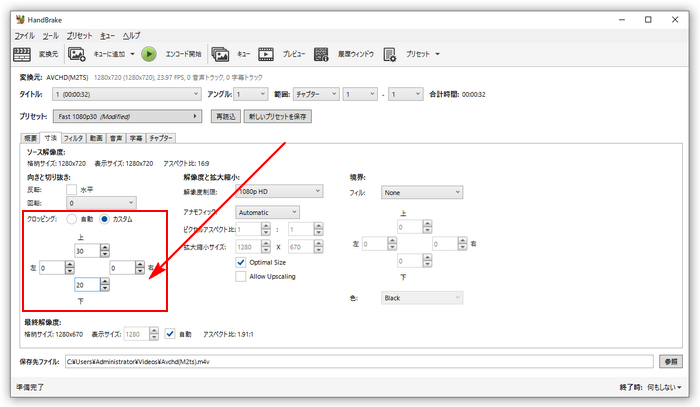
Task: Expand the キューに追加 dropdown arrow
Action: coord(132,54)
